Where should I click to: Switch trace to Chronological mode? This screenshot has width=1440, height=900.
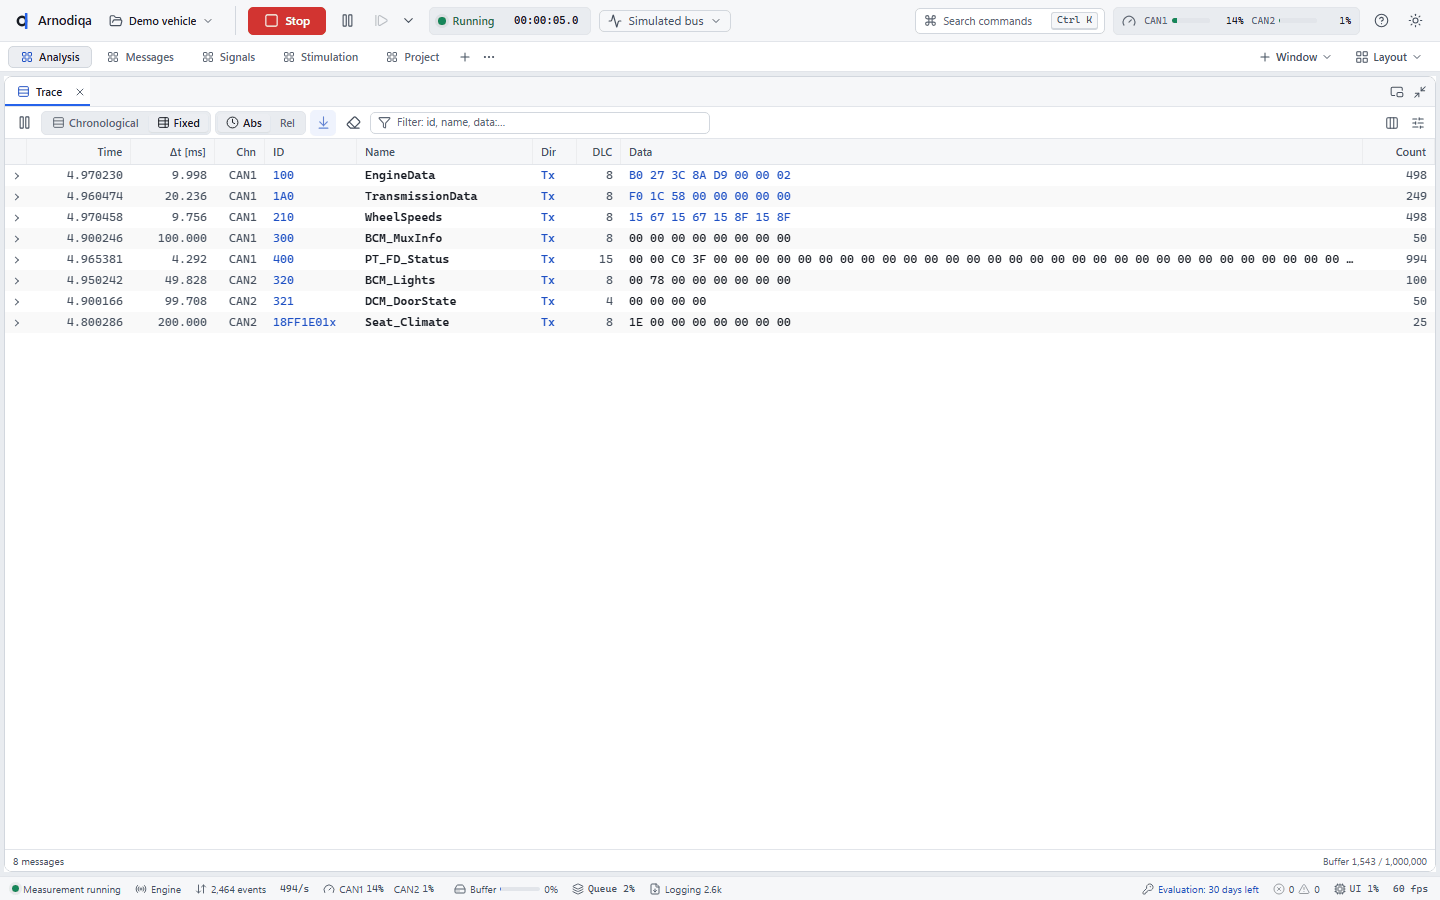96,123
